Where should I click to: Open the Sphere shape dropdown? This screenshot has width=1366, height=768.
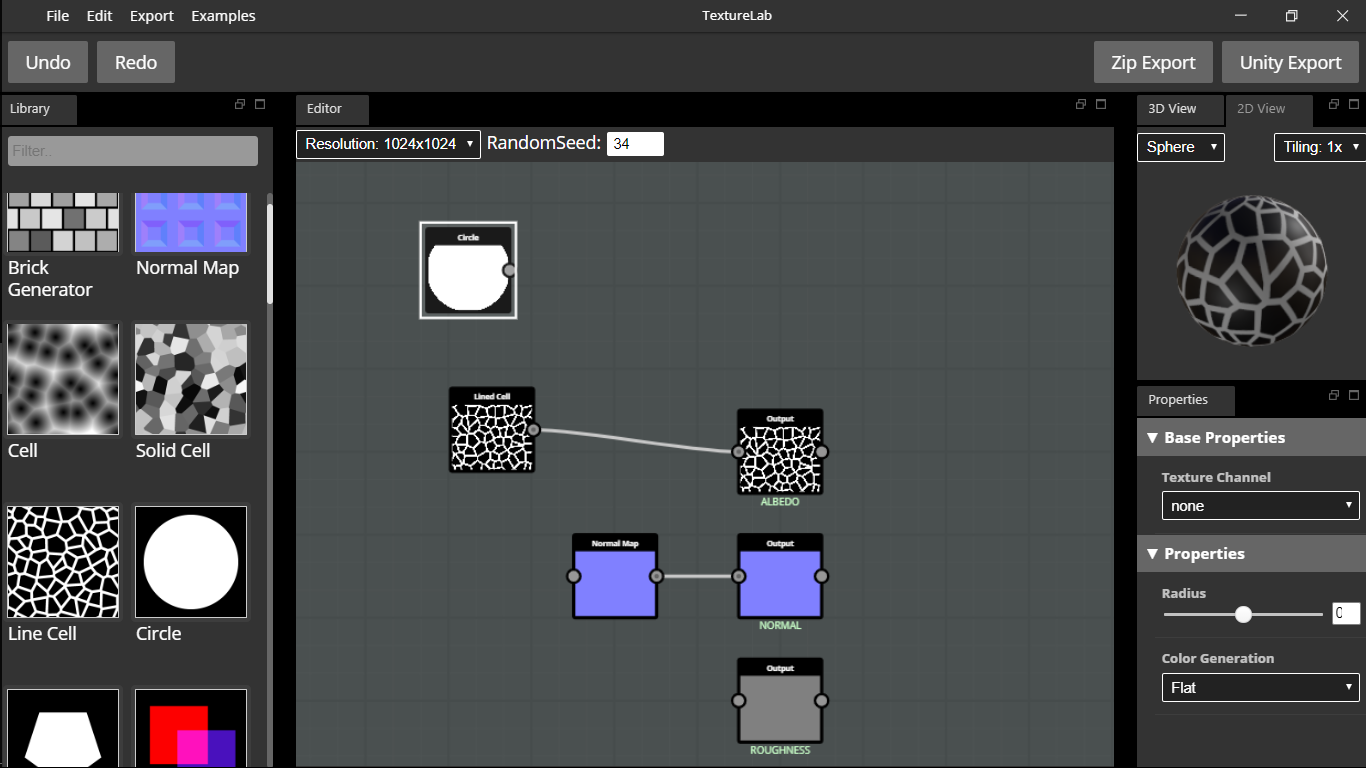[1181, 147]
